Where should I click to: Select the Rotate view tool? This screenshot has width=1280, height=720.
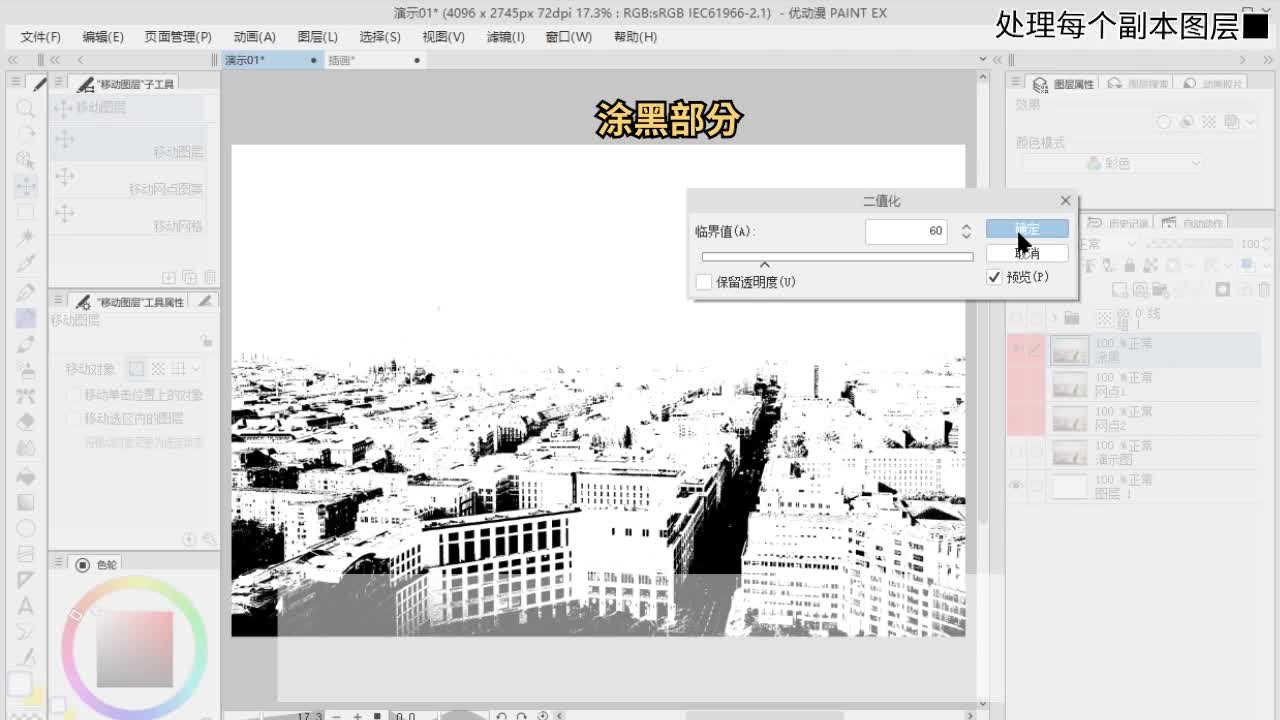pyautogui.click(x=26, y=134)
